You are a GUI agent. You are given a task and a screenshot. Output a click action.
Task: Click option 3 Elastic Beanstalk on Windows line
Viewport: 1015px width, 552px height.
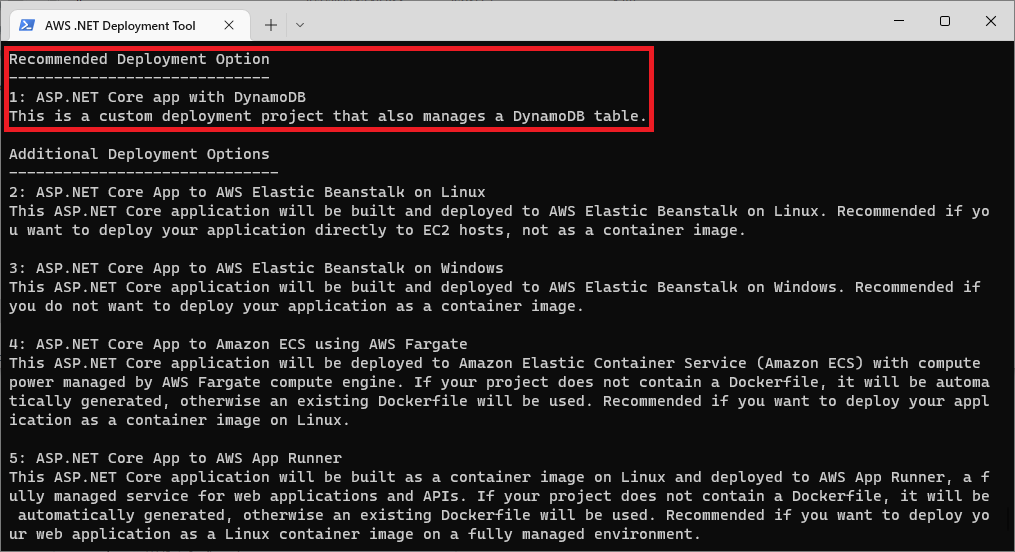[x=256, y=268]
